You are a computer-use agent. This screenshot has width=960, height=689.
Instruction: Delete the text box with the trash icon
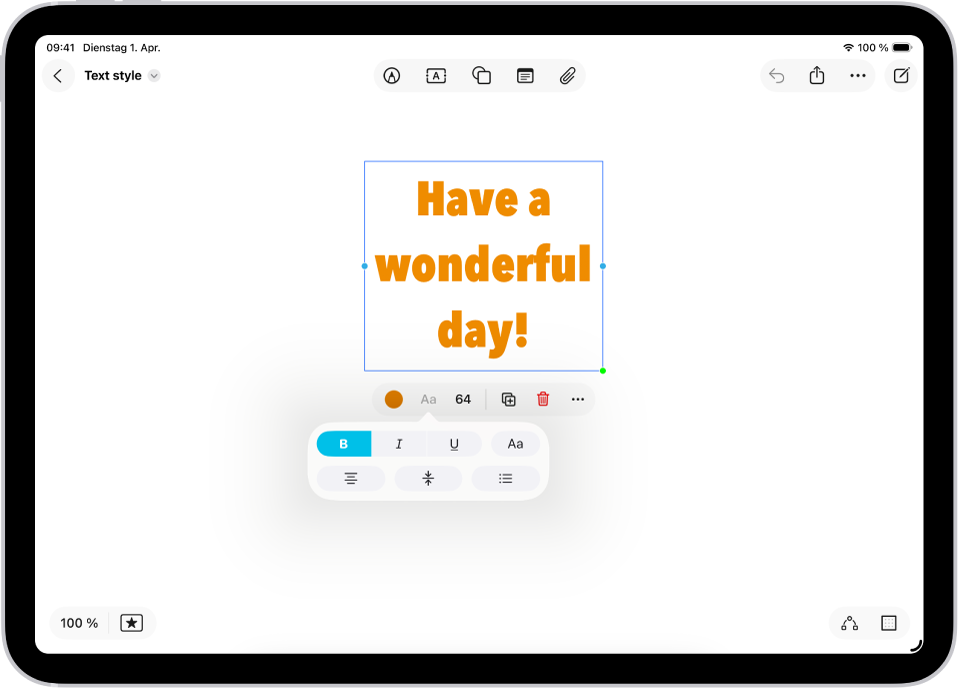click(543, 399)
